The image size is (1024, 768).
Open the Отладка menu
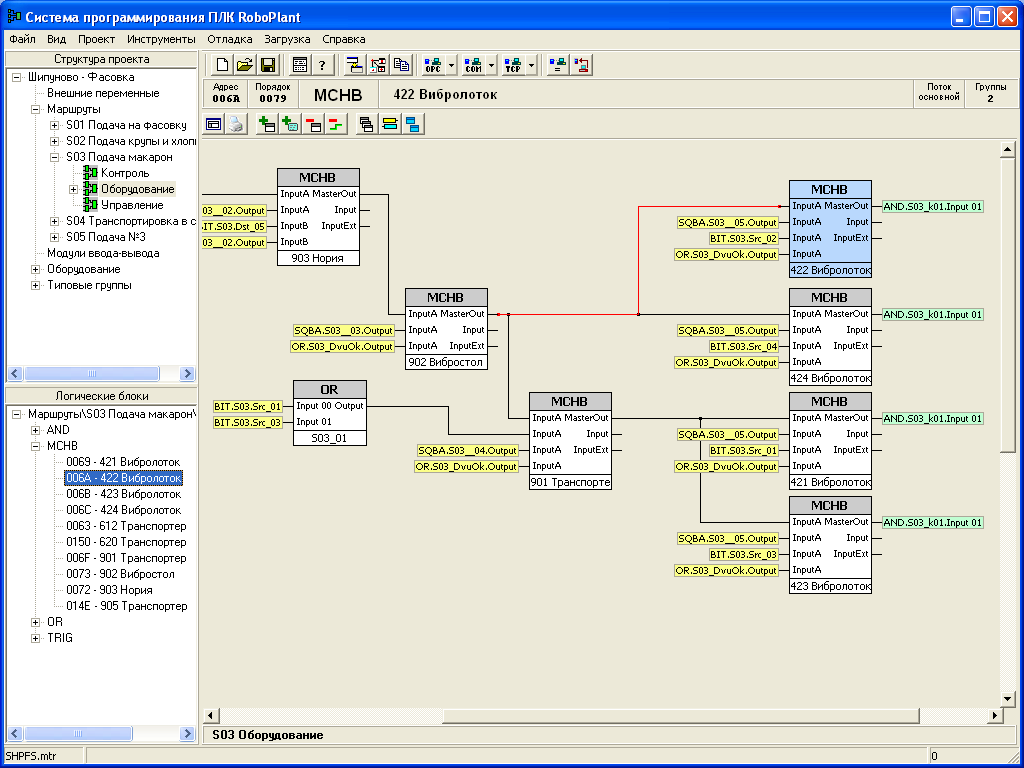coord(229,39)
